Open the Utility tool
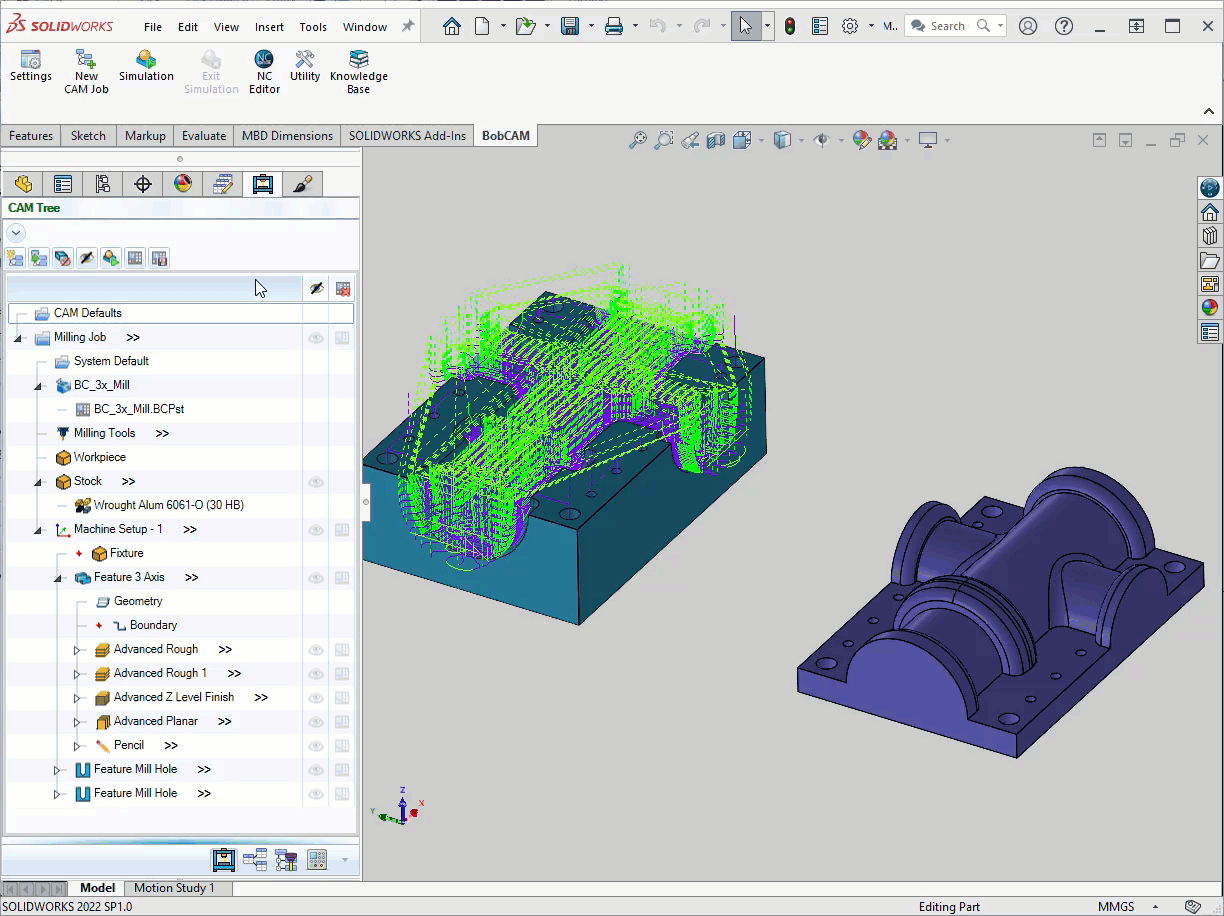The width and height of the screenshot is (1224, 916). [x=305, y=66]
